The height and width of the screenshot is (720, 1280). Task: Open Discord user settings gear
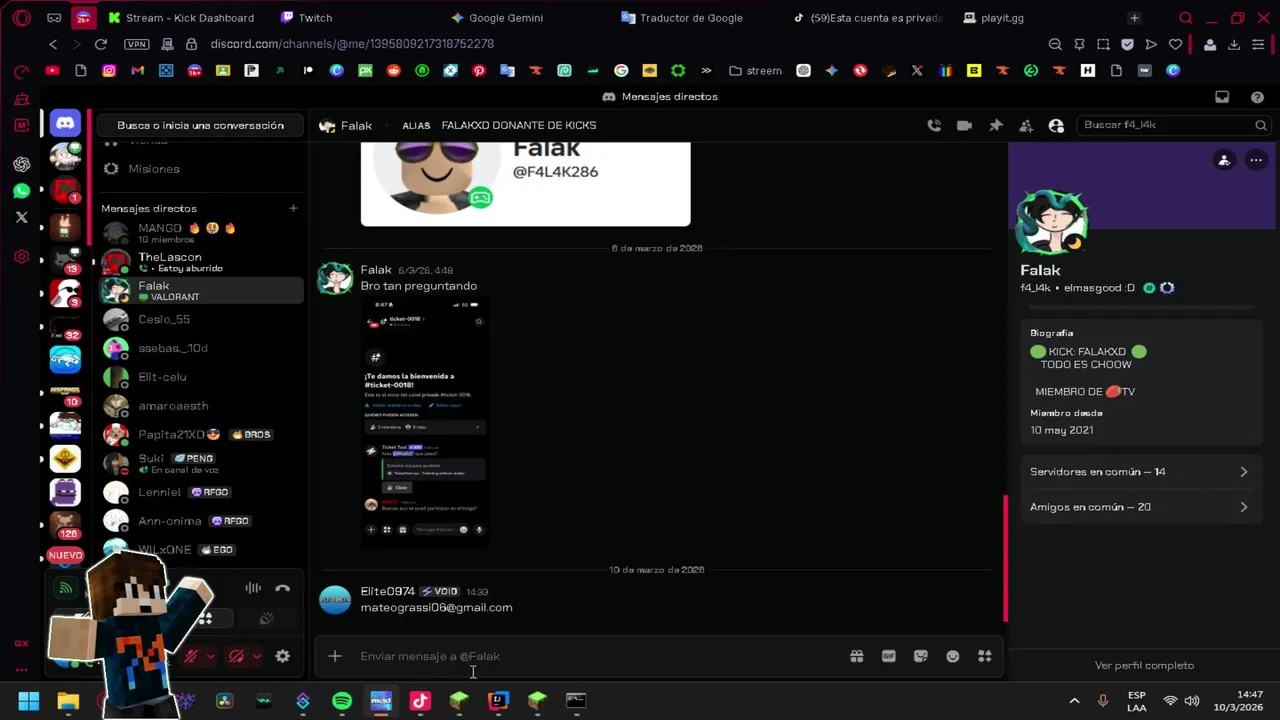pyautogui.click(x=283, y=656)
